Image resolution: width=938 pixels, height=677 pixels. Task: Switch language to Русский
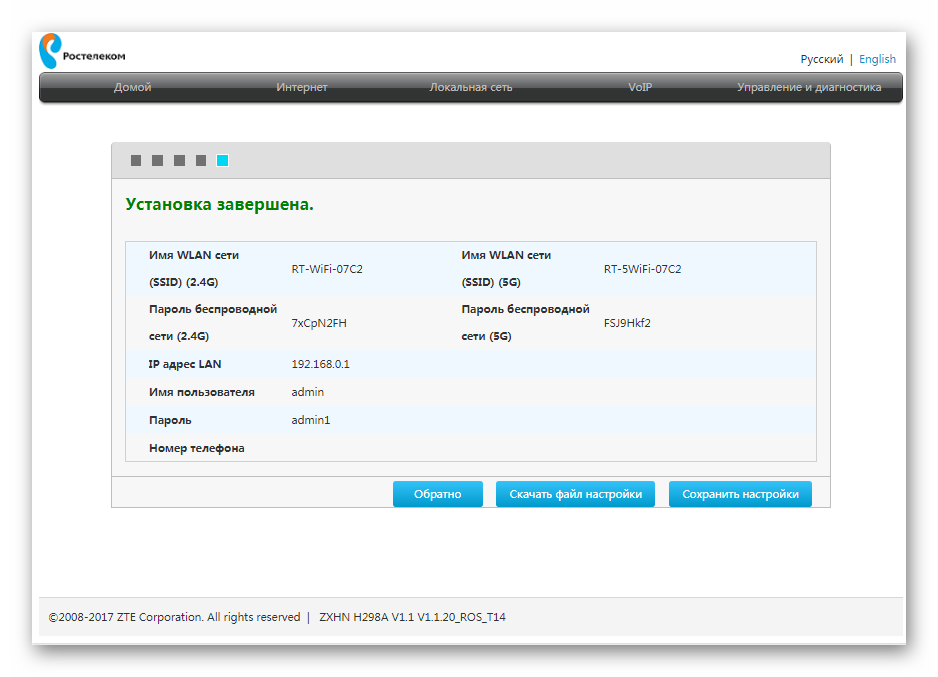tap(821, 59)
